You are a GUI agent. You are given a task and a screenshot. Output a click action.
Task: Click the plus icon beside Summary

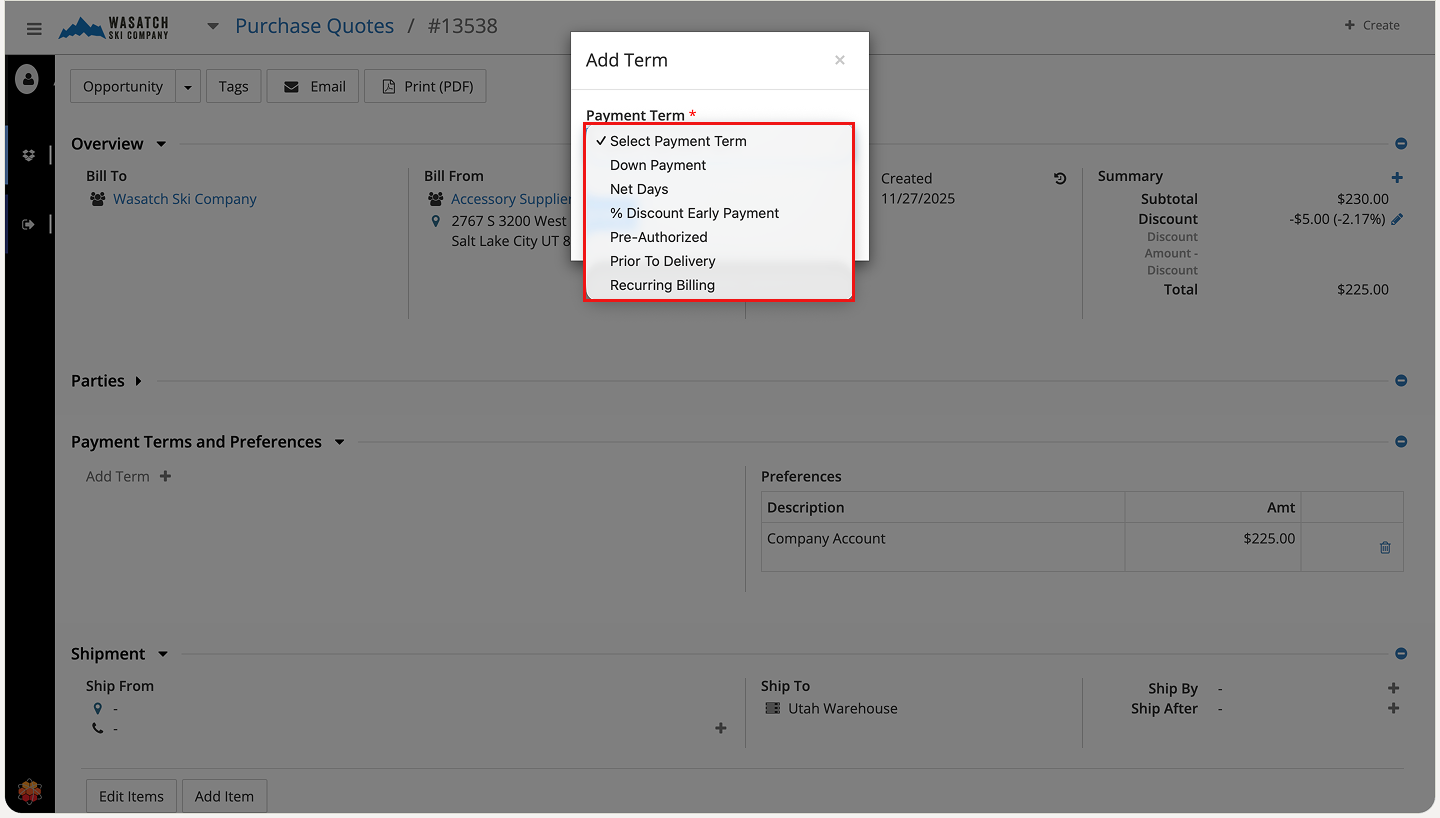(x=1397, y=177)
